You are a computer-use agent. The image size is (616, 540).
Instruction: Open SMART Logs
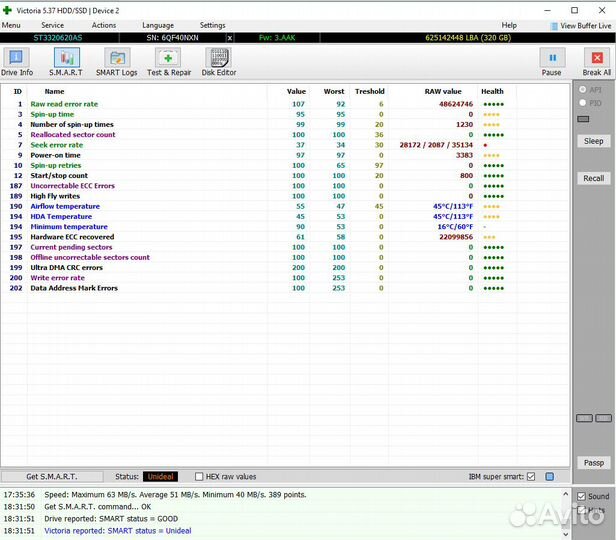[x=117, y=62]
